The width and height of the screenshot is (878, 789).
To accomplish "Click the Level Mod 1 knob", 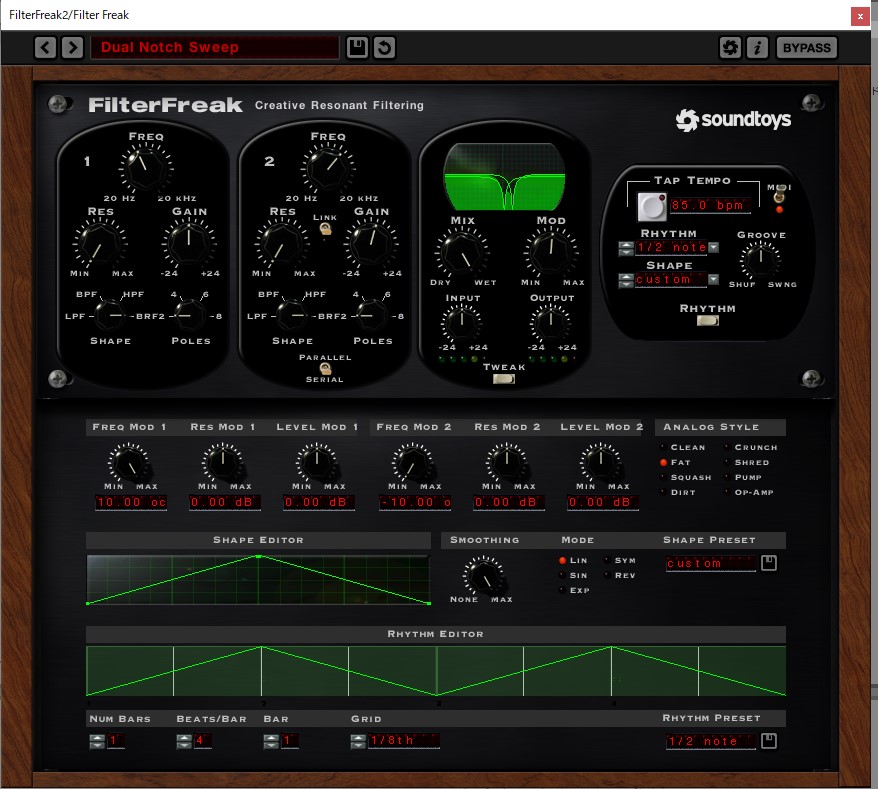I will pyautogui.click(x=317, y=463).
